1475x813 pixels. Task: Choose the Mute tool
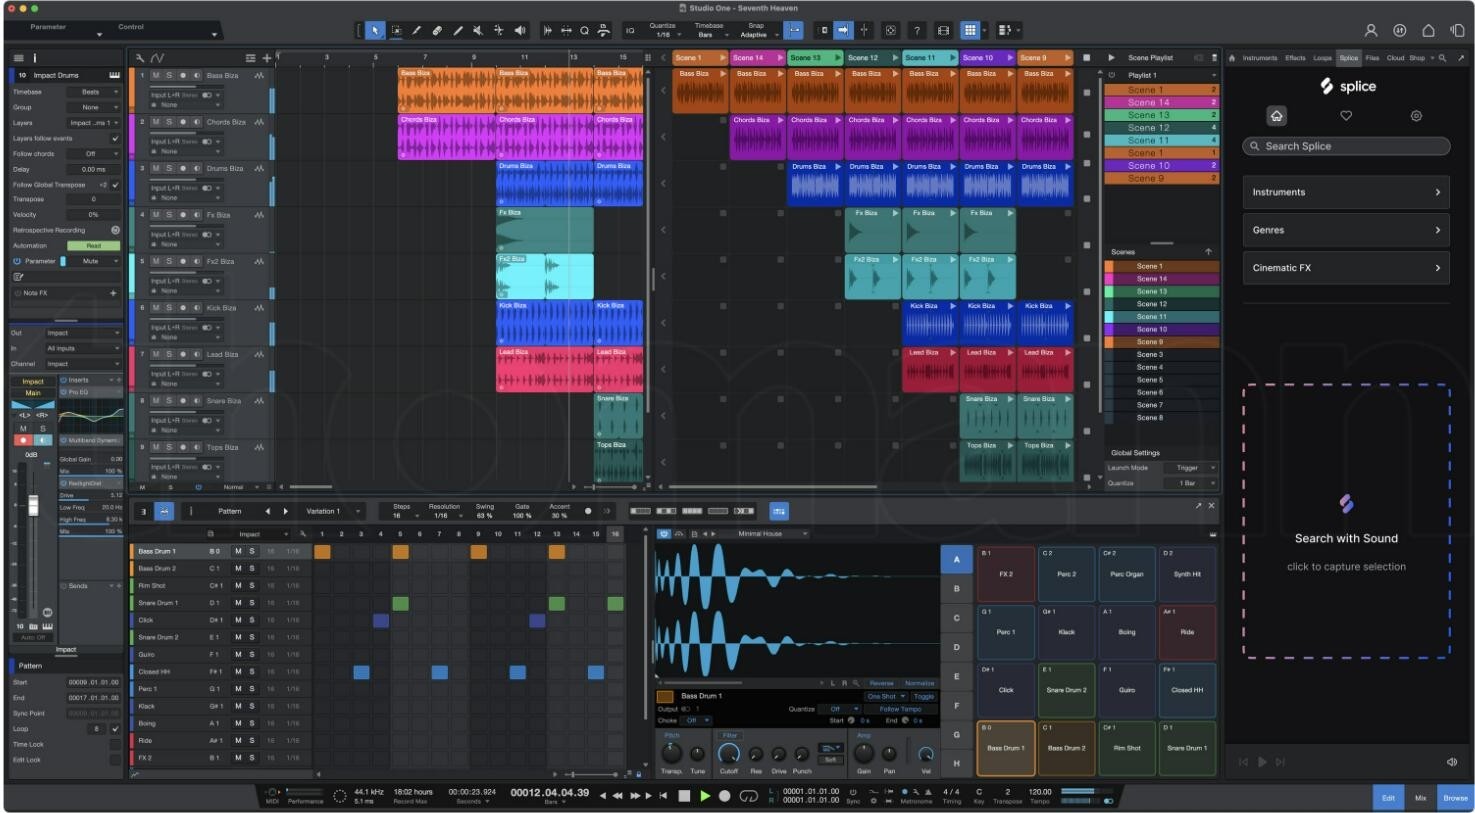(x=478, y=31)
